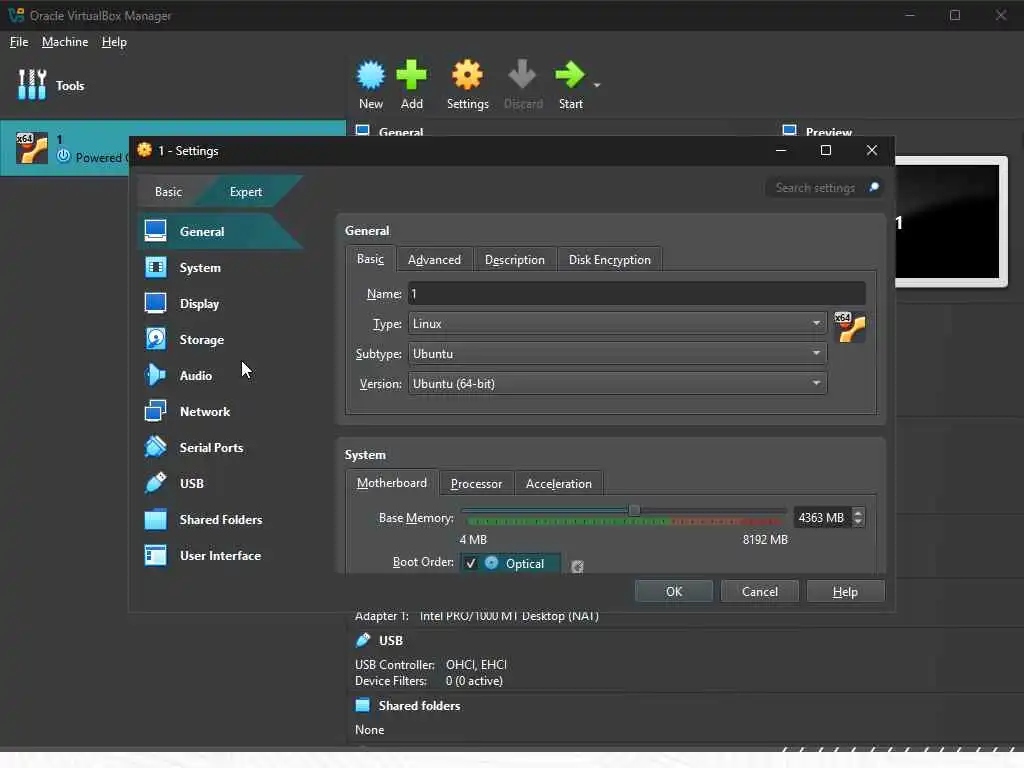Open the Machine menu
This screenshot has width=1024, height=768.
tap(65, 42)
